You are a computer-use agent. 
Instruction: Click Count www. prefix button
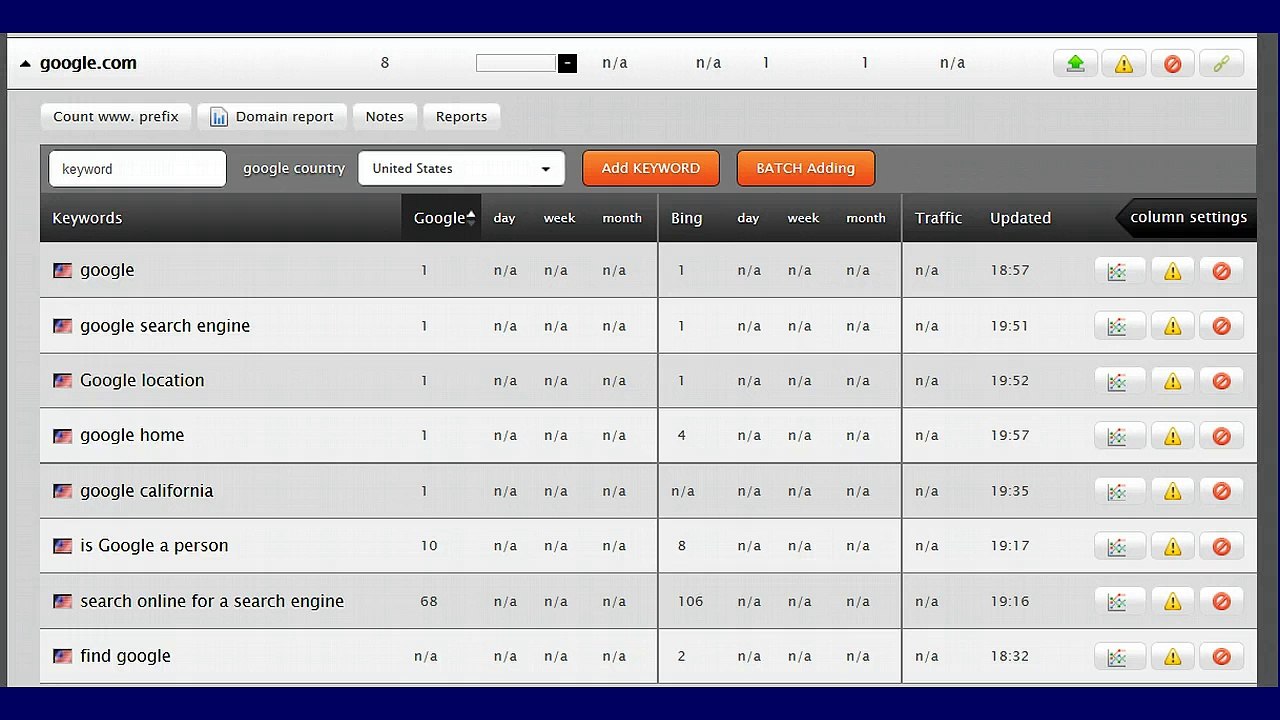pos(116,116)
